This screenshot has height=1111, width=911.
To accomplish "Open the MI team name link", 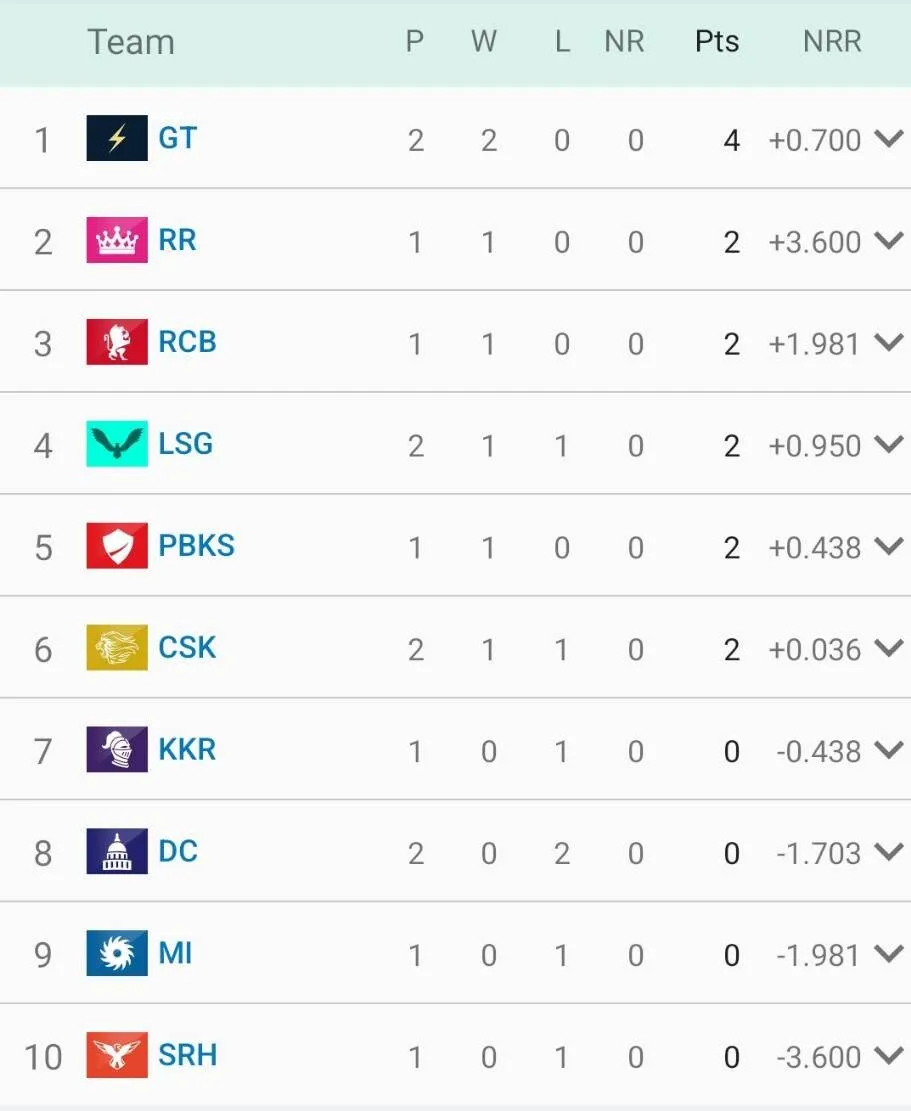I will (176, 954).
